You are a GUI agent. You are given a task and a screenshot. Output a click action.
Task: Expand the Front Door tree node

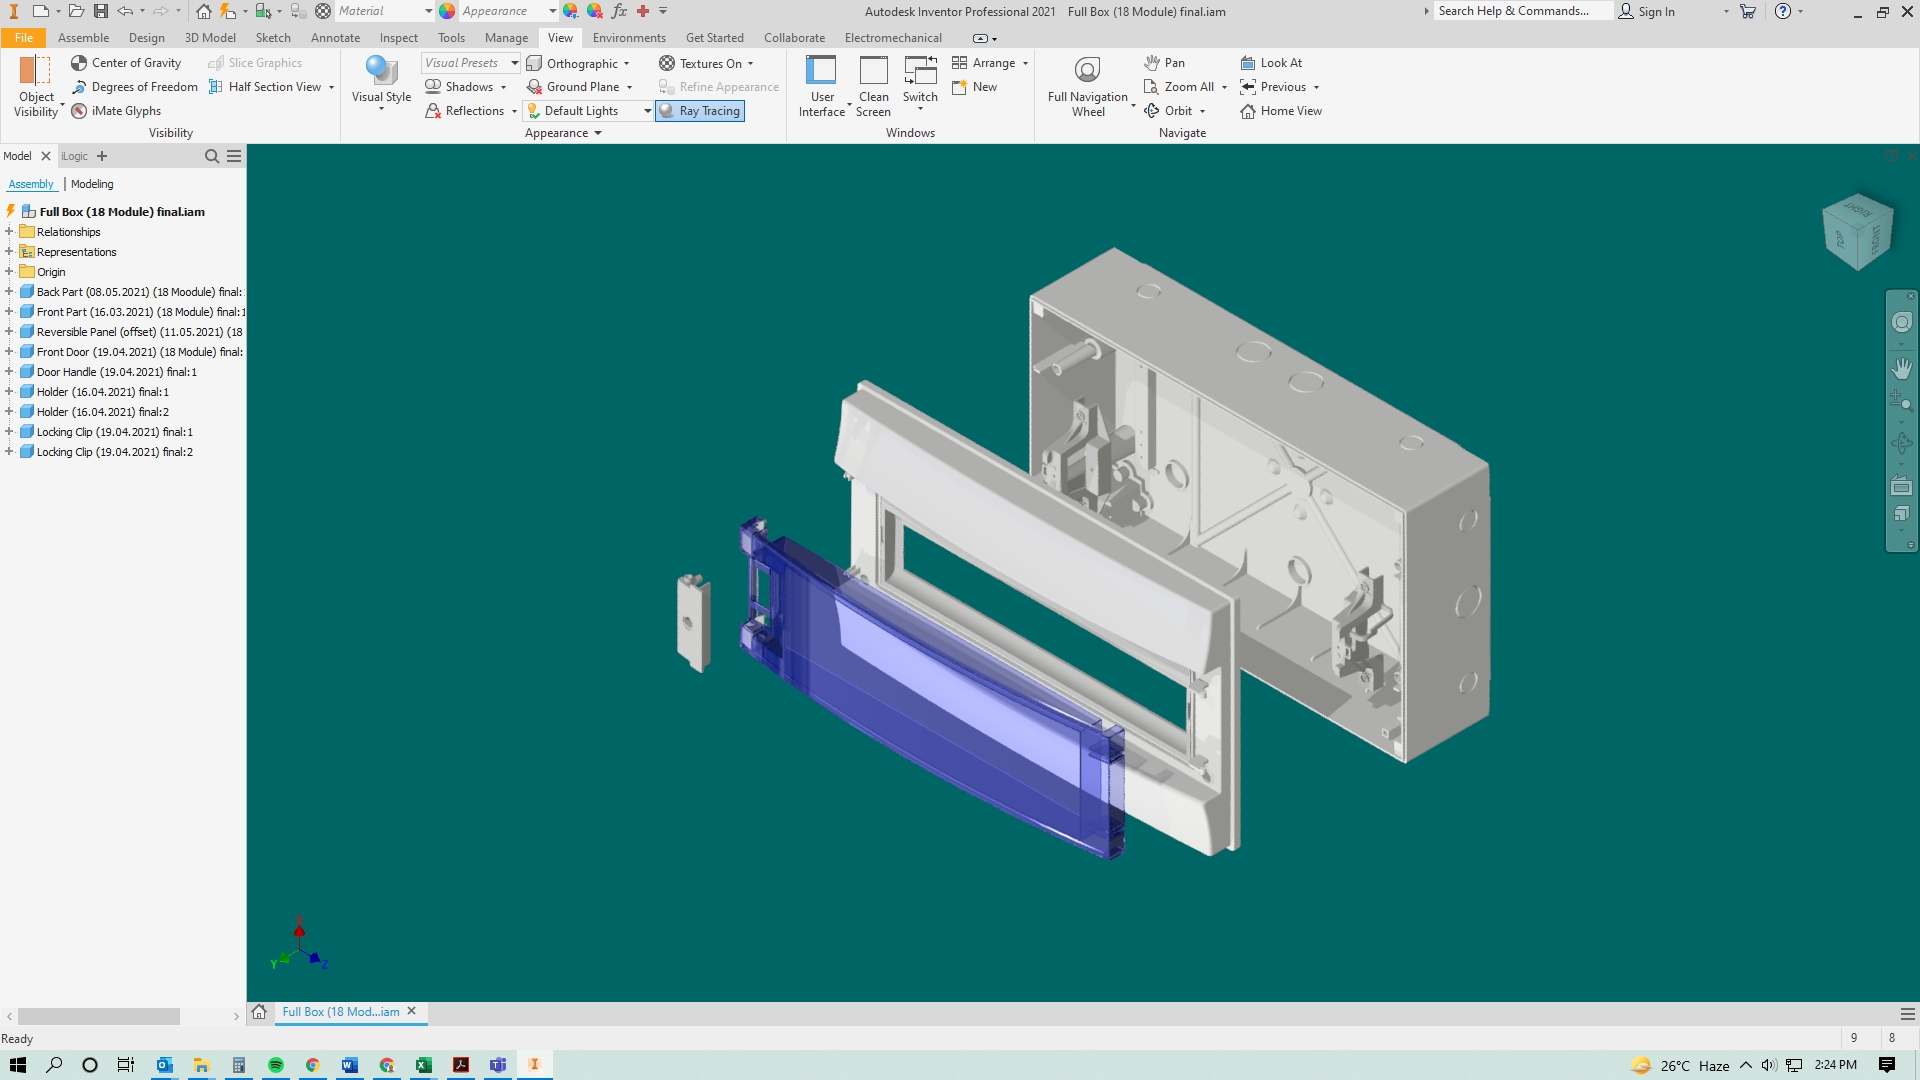pyautogui.click(x=9, y=352)
